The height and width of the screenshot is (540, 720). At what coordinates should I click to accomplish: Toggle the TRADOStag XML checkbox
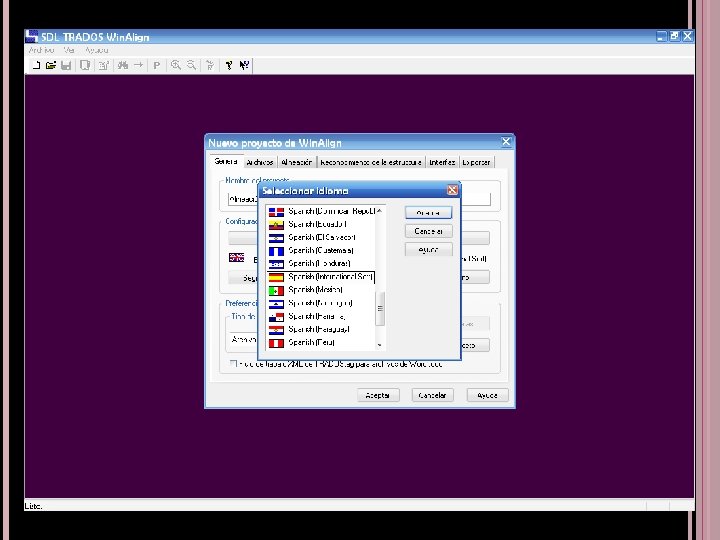coord(233,364)
